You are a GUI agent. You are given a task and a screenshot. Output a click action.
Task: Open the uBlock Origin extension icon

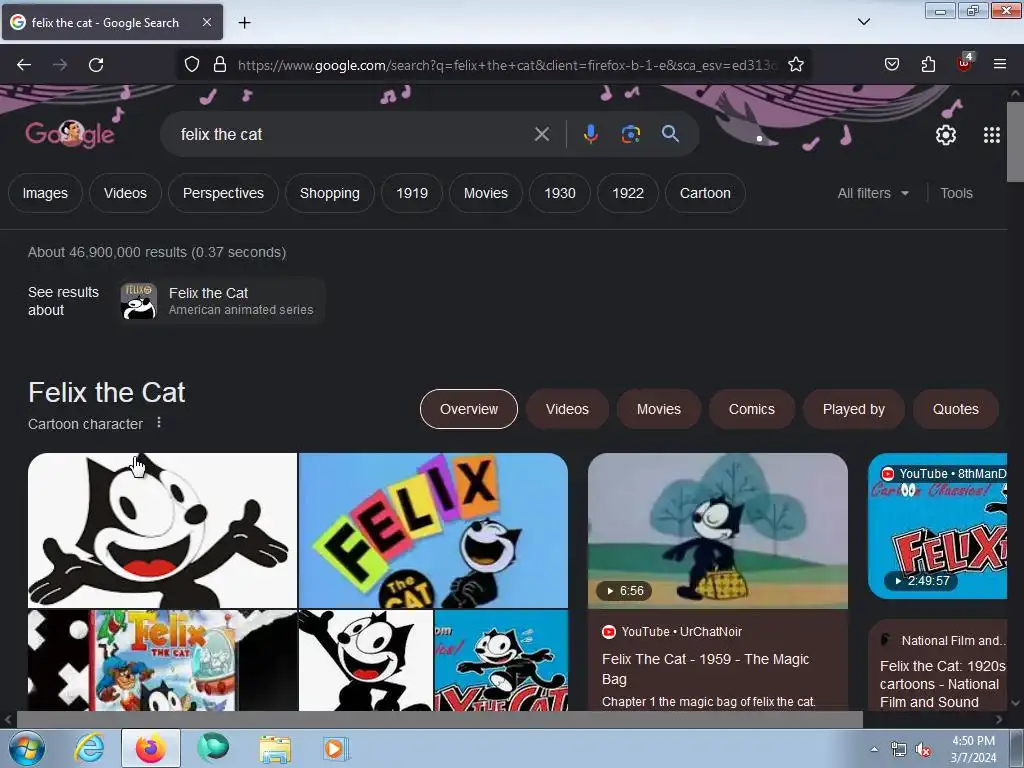[x=964, y=63]
